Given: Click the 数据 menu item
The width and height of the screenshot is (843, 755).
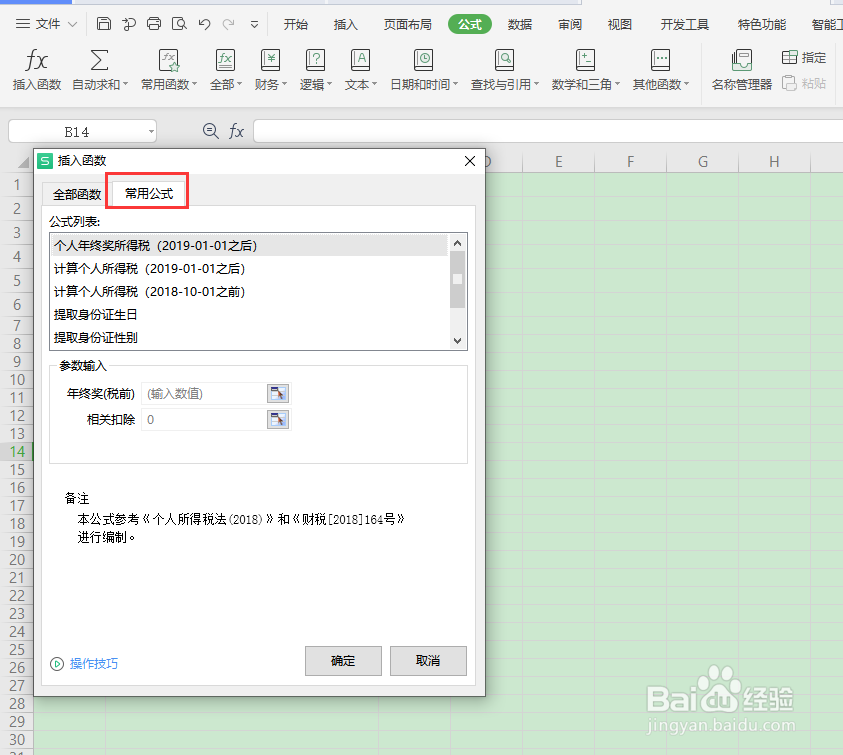Looking at the screenshot, I should (519, 24).
